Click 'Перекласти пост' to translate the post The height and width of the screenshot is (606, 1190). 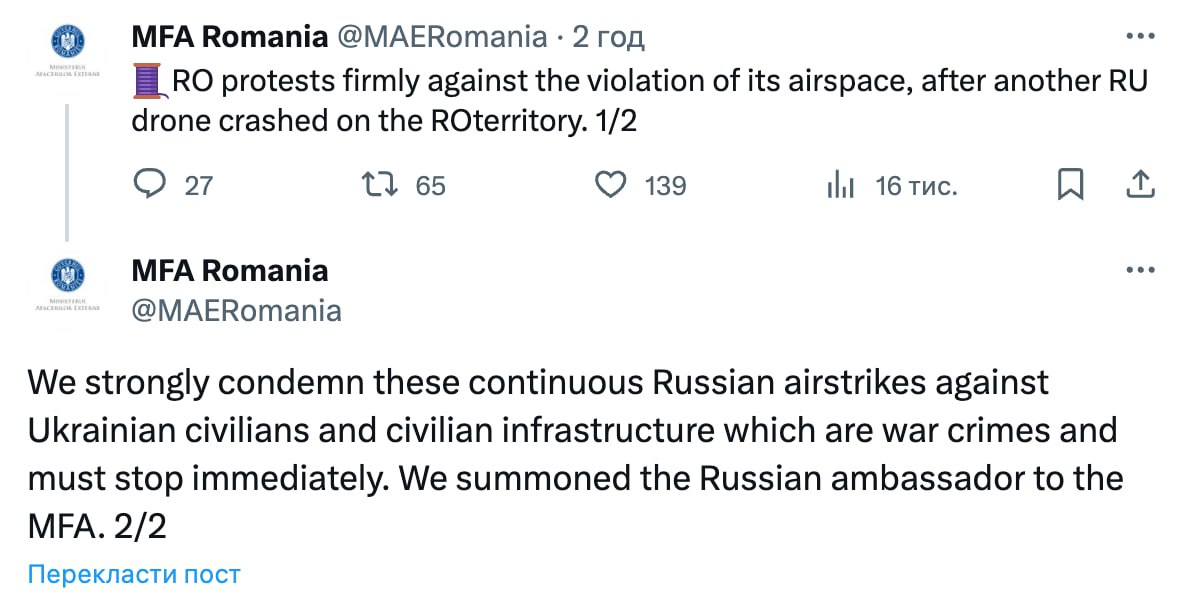coord(134,574)
